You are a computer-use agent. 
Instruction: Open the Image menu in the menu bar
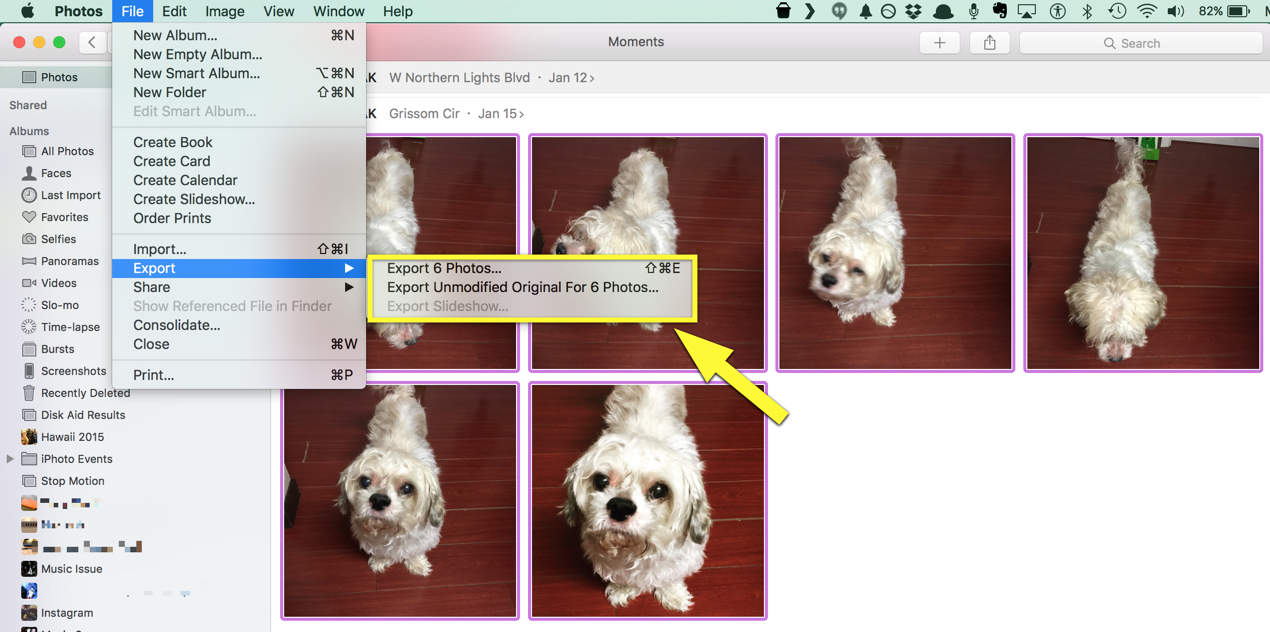tap(224, 11)
